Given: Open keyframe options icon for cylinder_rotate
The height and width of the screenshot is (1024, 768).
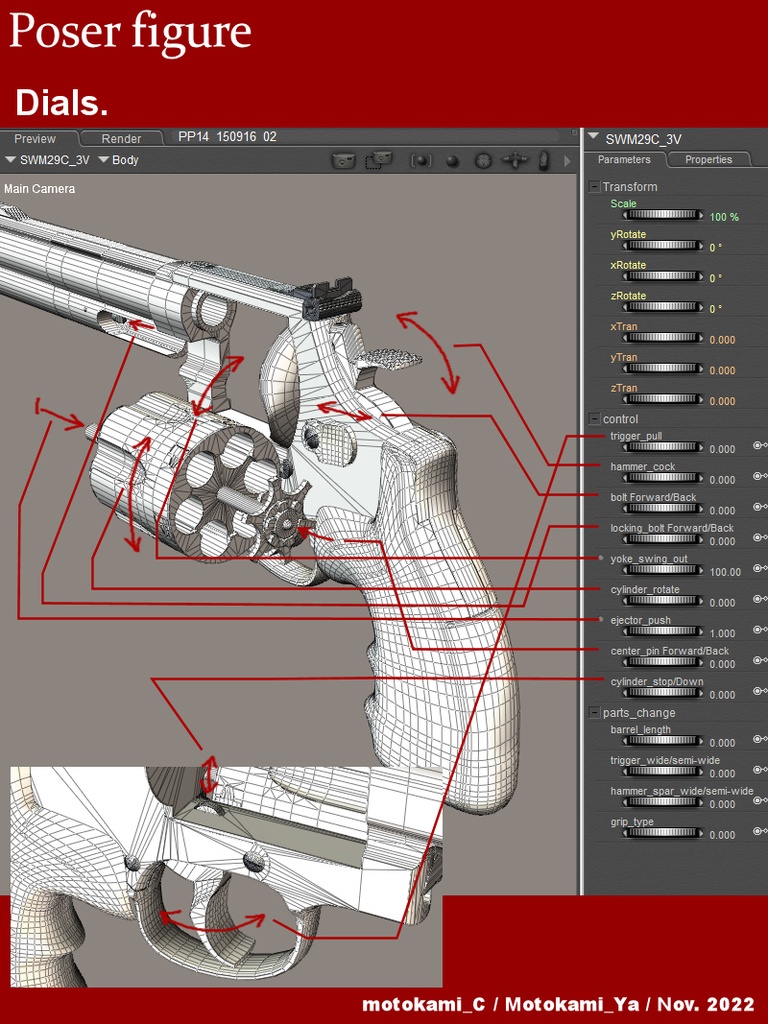Looking at the screenshot, I should click(760, 599).
